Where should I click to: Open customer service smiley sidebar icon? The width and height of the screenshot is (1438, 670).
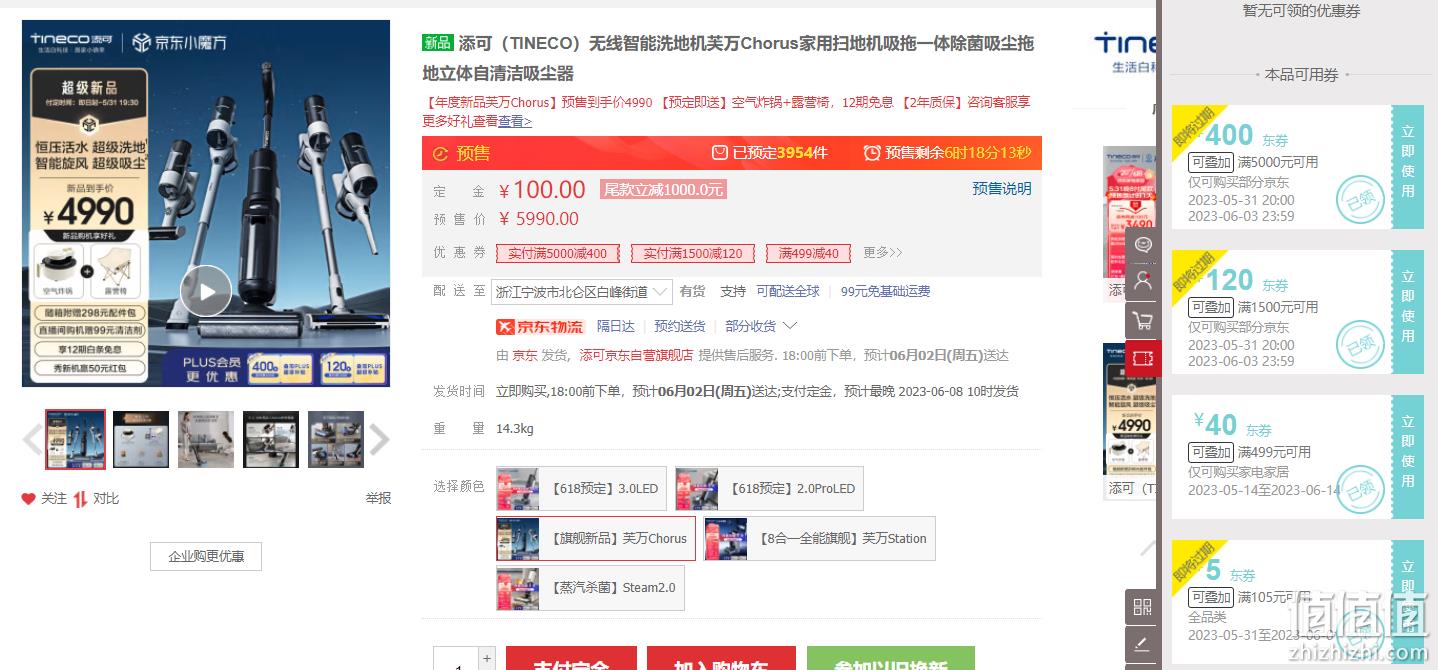click(1143, 245)
